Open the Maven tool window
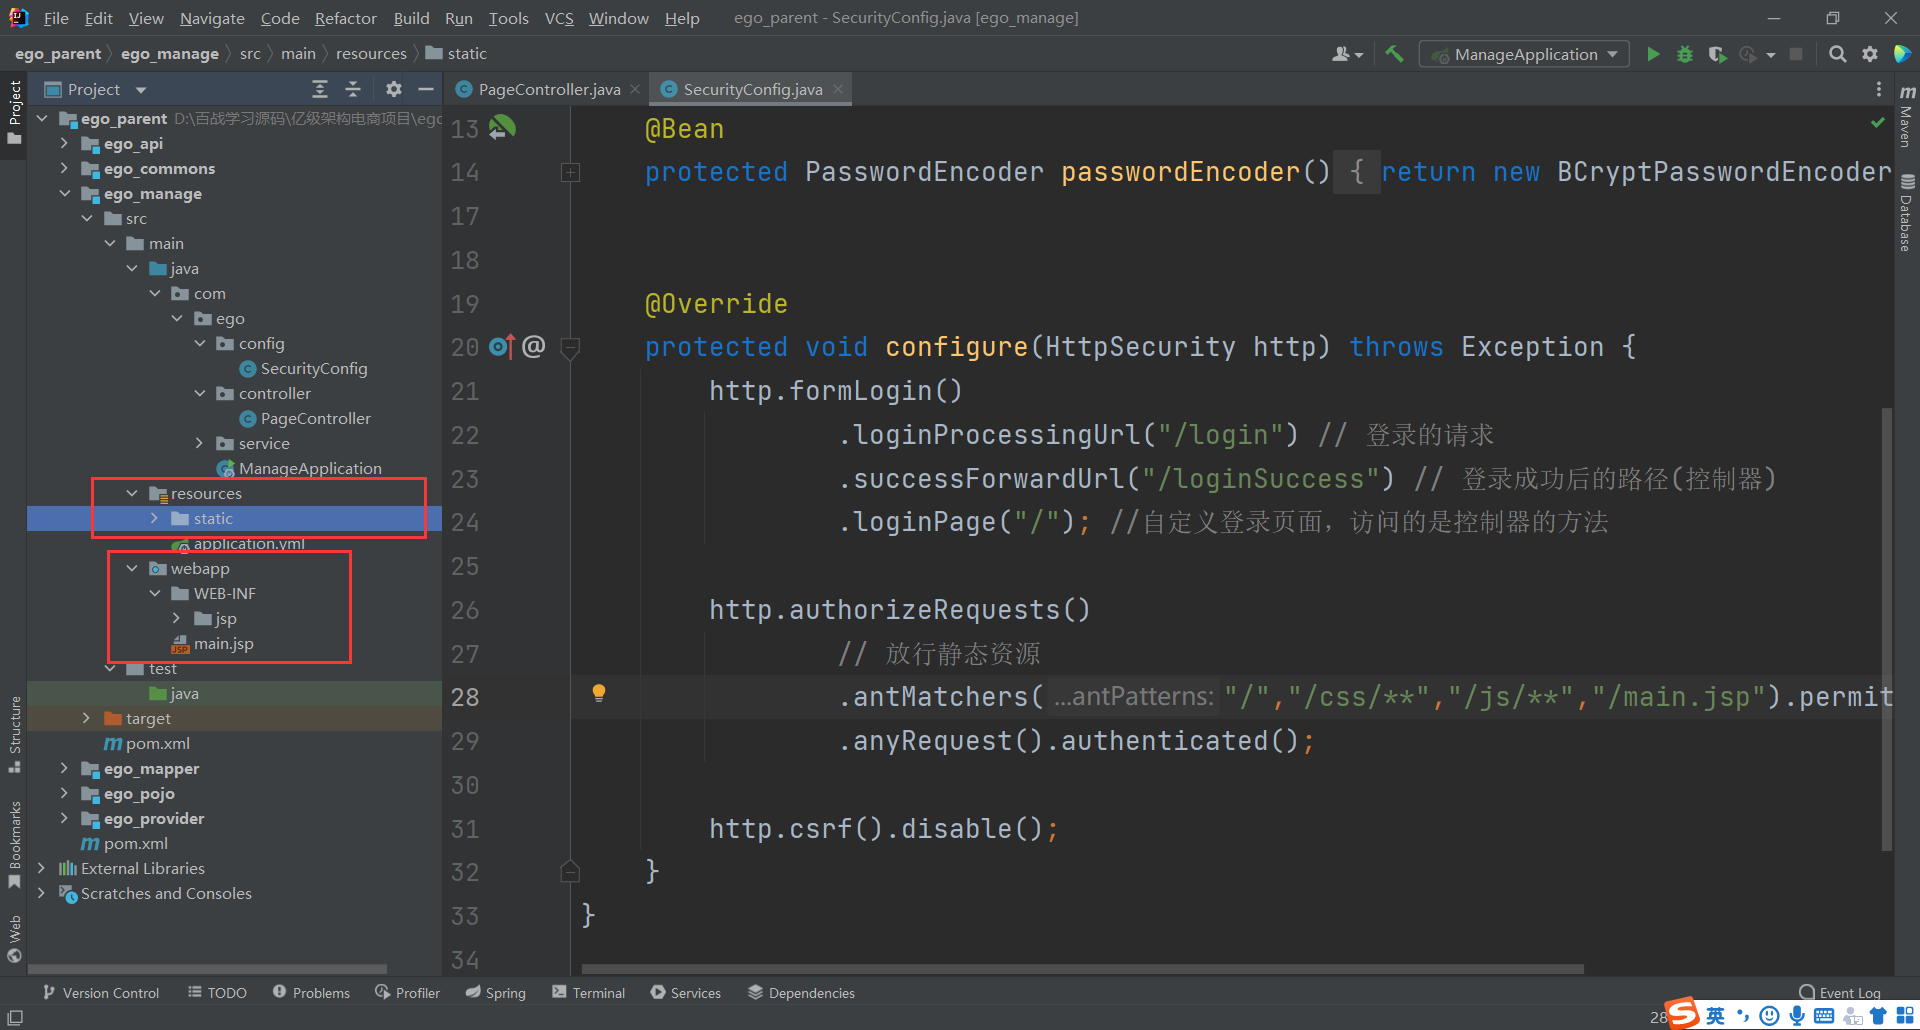Viewport: 1920px width, 1030px height. pyautogui.click(x=1907, y=115)
